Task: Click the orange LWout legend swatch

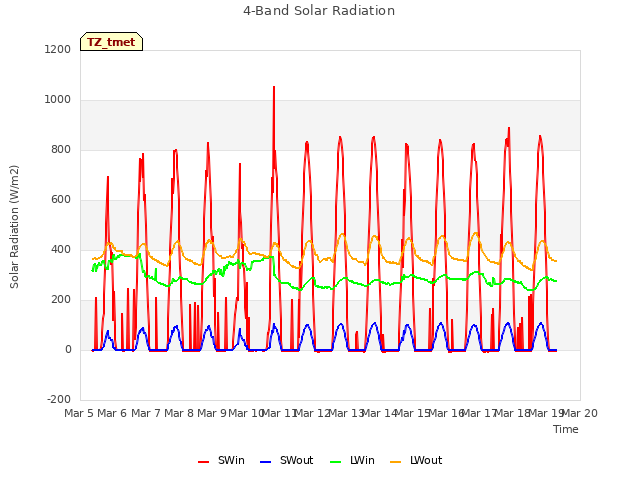Action: coord(396,462)
